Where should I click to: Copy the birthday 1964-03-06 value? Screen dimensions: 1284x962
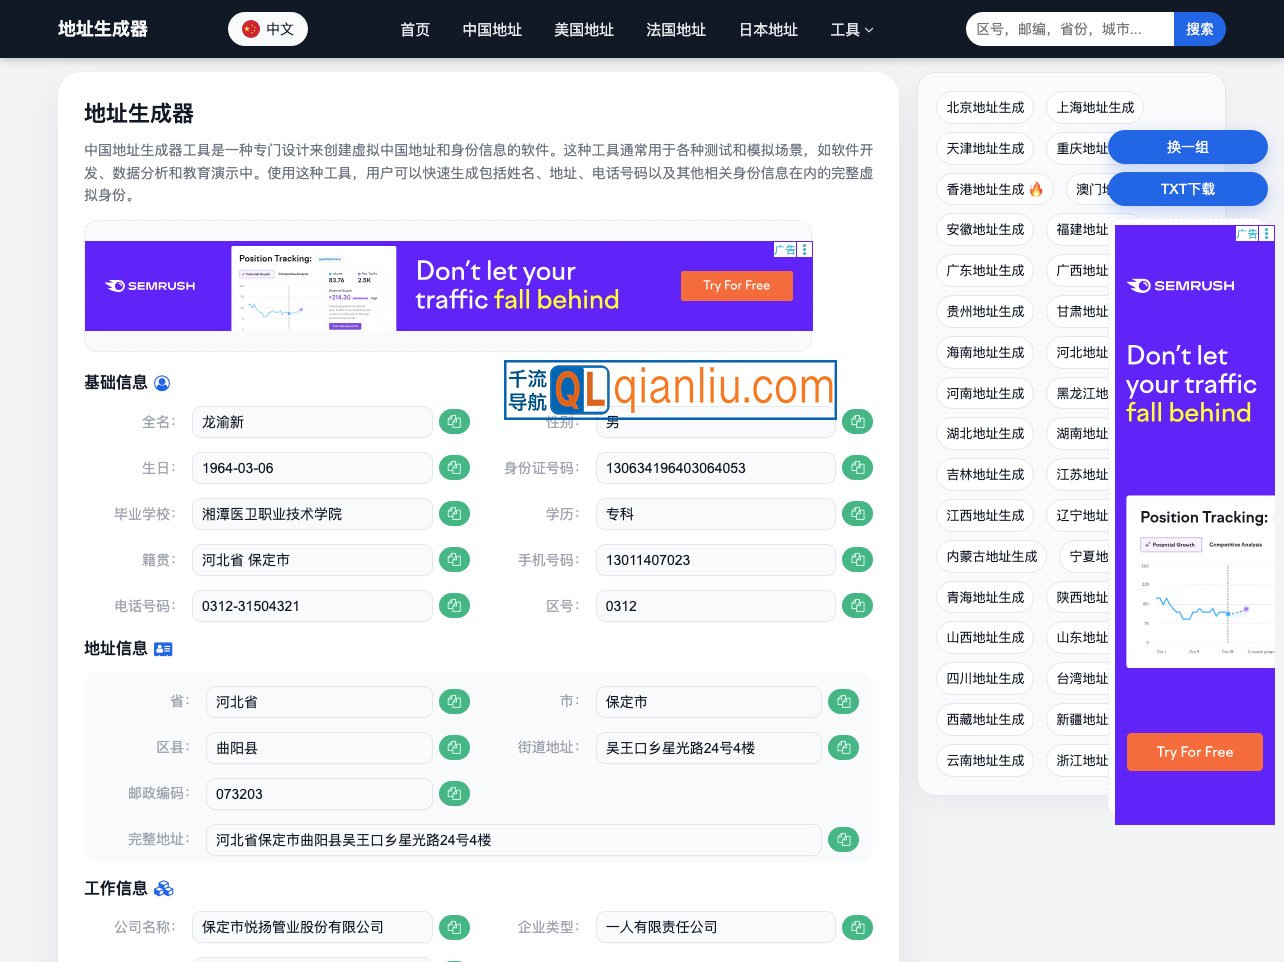(x=454, y=468)
